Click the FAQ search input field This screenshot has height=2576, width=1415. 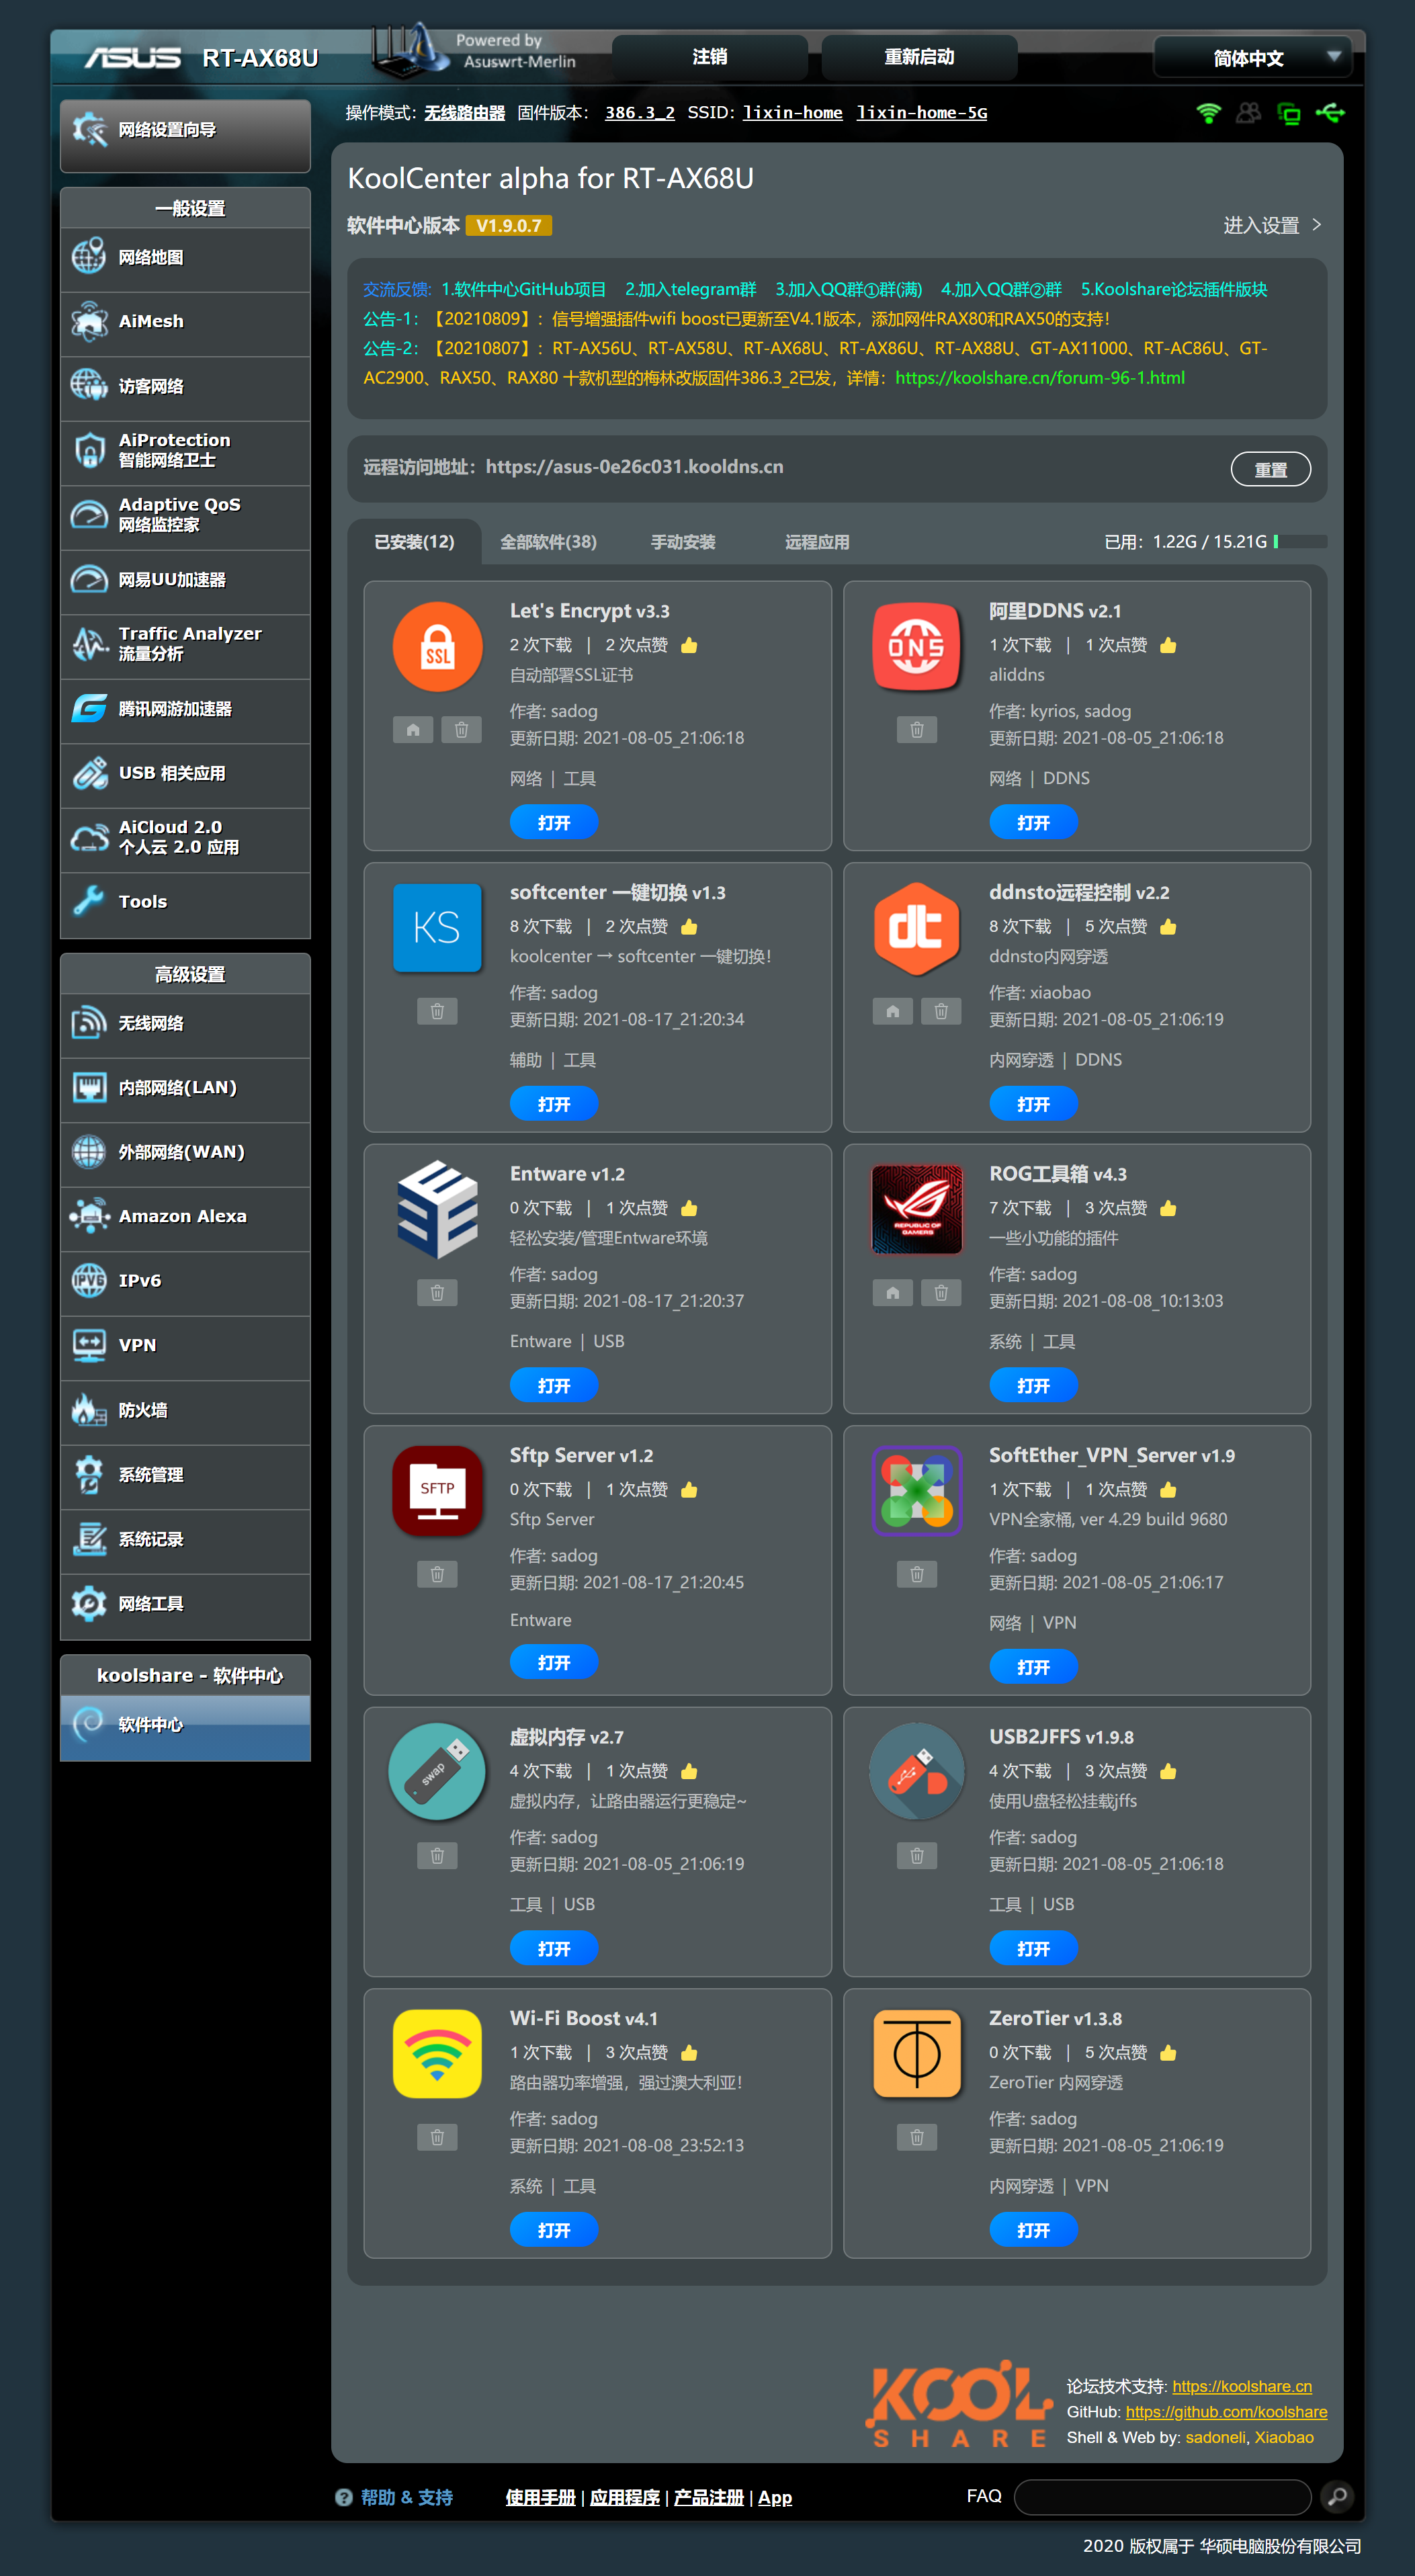(1162, 2497)
